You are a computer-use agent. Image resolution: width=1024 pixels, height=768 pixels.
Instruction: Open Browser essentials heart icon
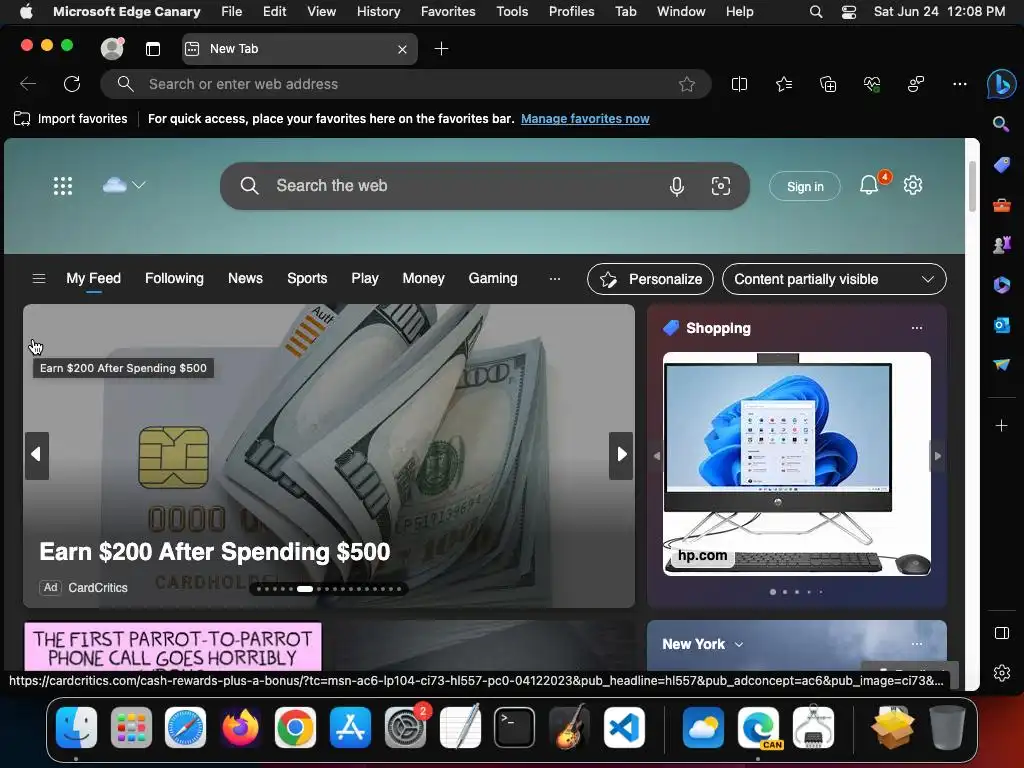point(872,84)
